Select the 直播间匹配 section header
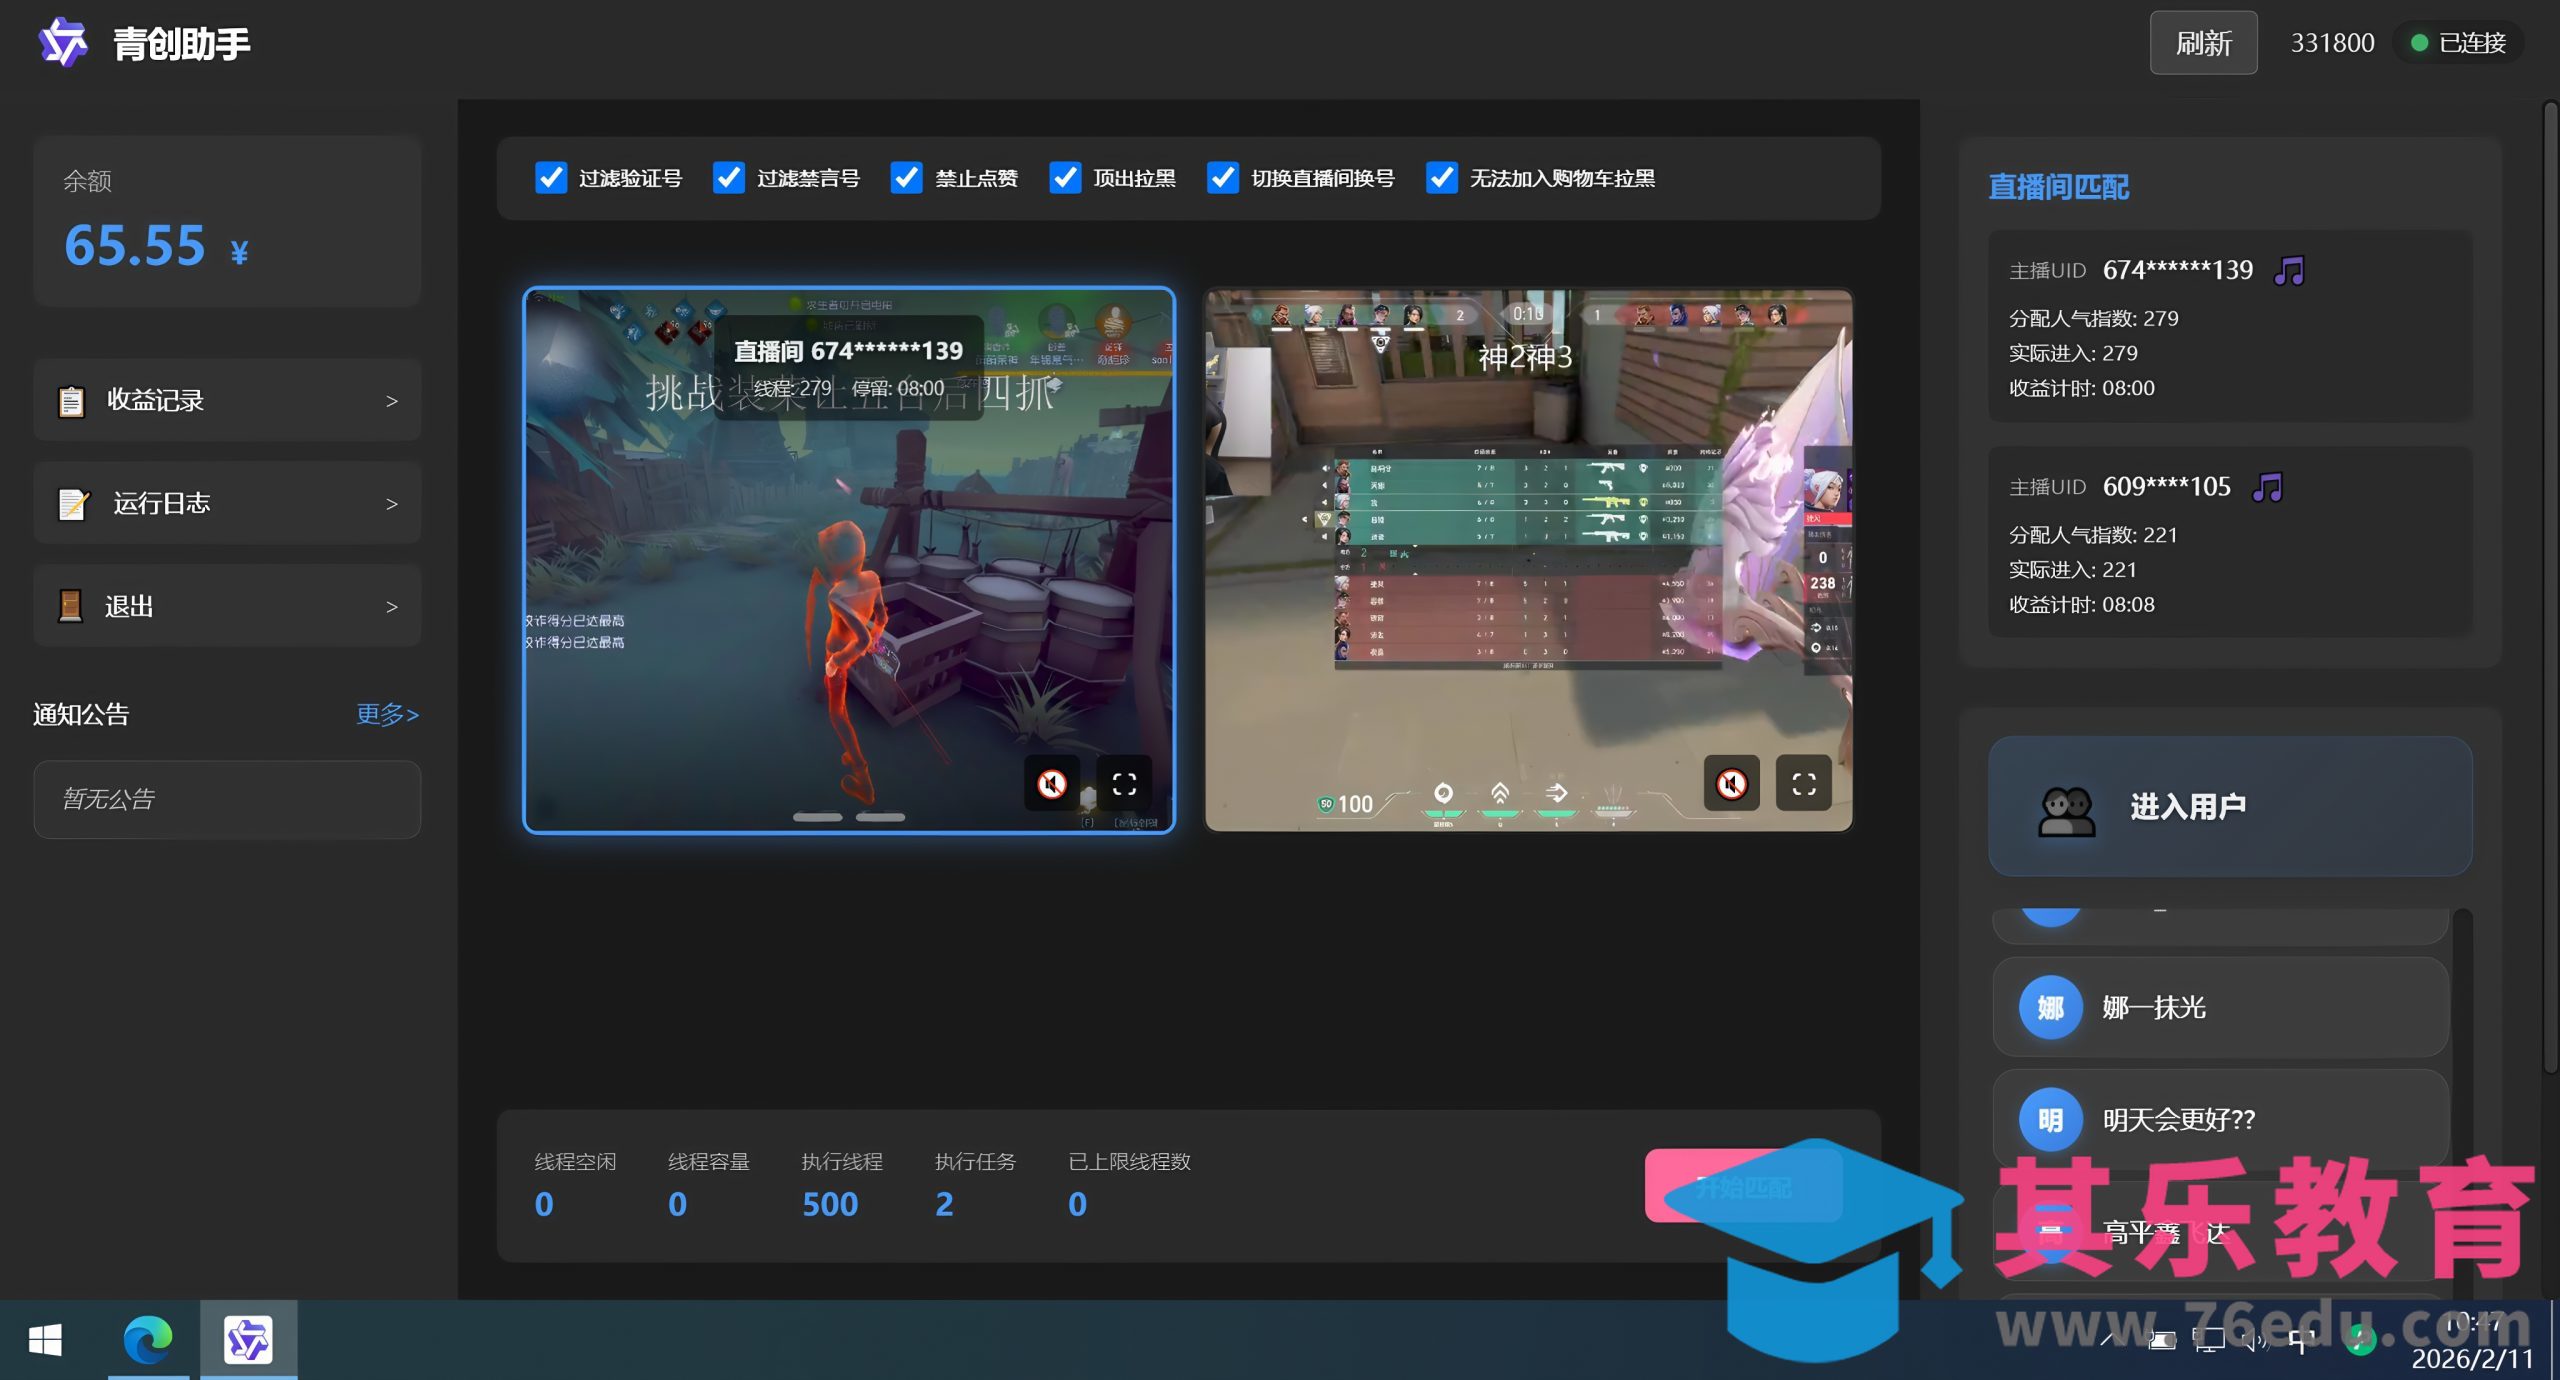The width and height of the screenshot is (2560, 1380). pyautogui.click(x=2058, y=187)
